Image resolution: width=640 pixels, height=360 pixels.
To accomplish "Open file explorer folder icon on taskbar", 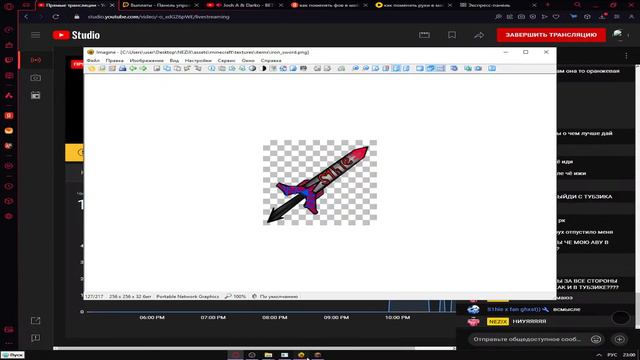I will tap(268, 355).
